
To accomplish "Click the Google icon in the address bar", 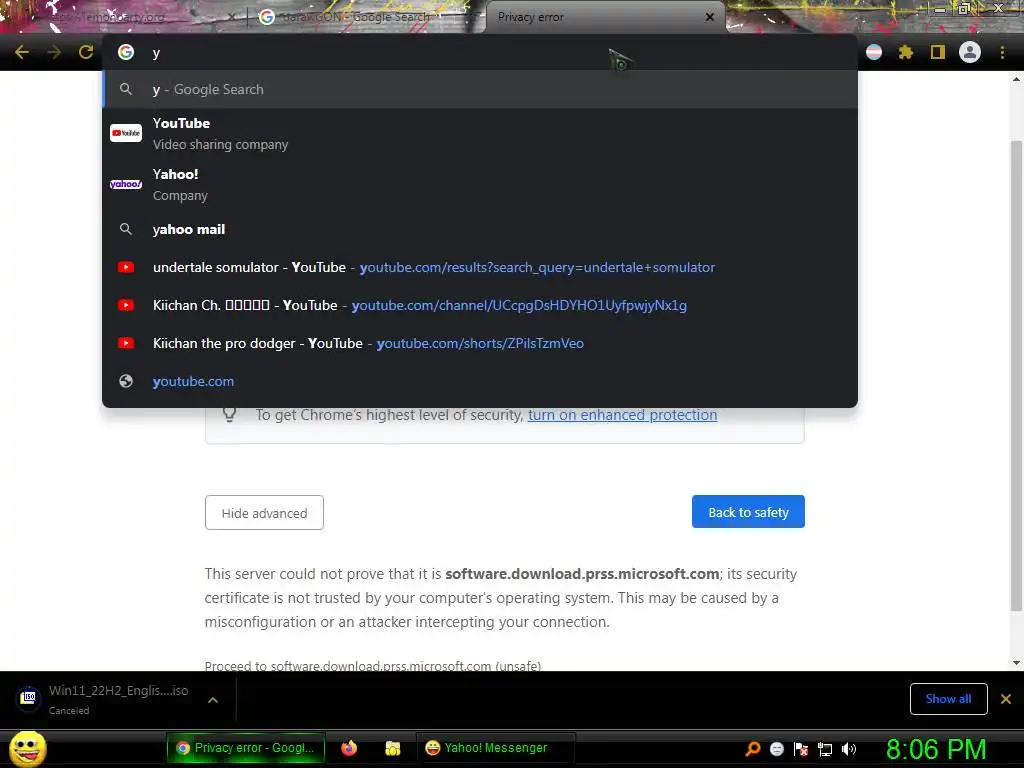I will tap(125, 52).
